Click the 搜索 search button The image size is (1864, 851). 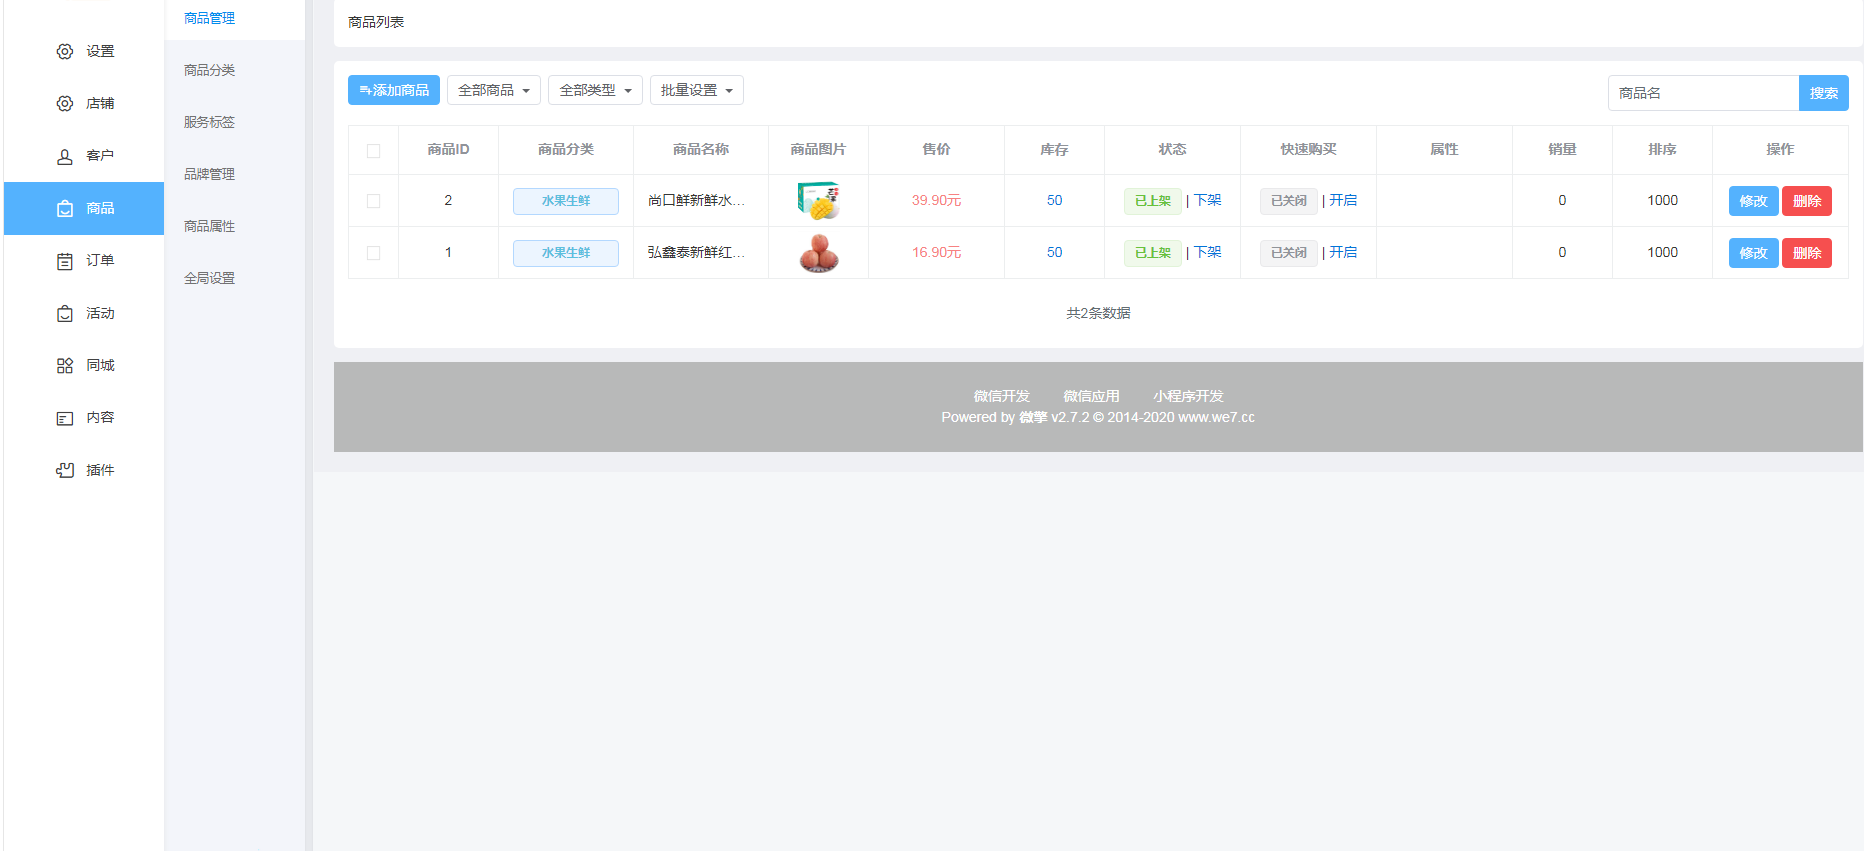pyautogui.click(x=1823, y=93)
